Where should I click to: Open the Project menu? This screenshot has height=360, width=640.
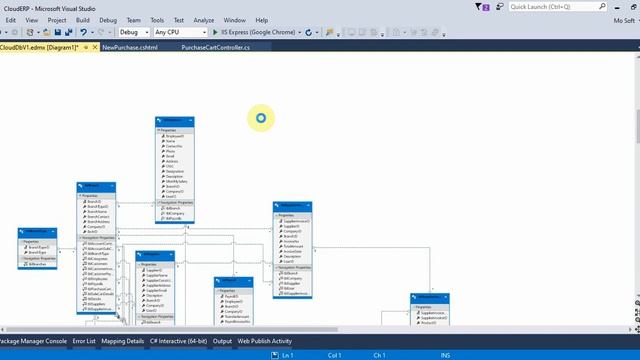click(57, 20)
